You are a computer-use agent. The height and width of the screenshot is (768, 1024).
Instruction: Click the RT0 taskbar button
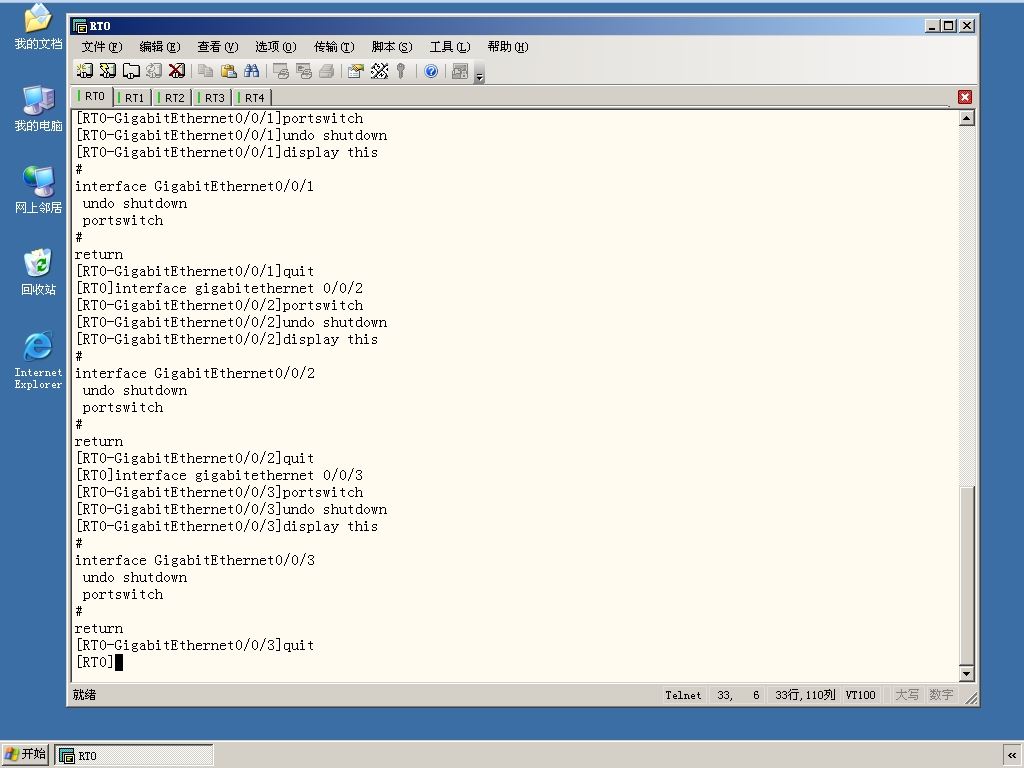134,755
